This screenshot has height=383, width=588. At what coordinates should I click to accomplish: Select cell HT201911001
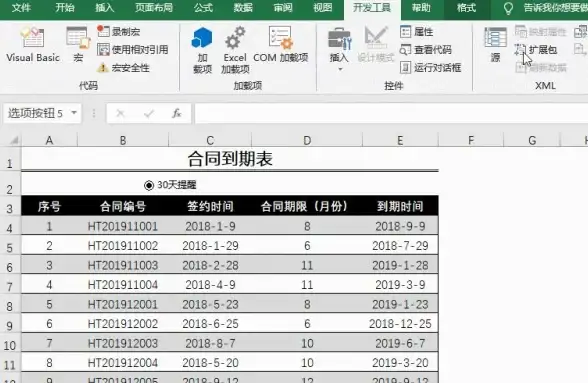point(123,226)
